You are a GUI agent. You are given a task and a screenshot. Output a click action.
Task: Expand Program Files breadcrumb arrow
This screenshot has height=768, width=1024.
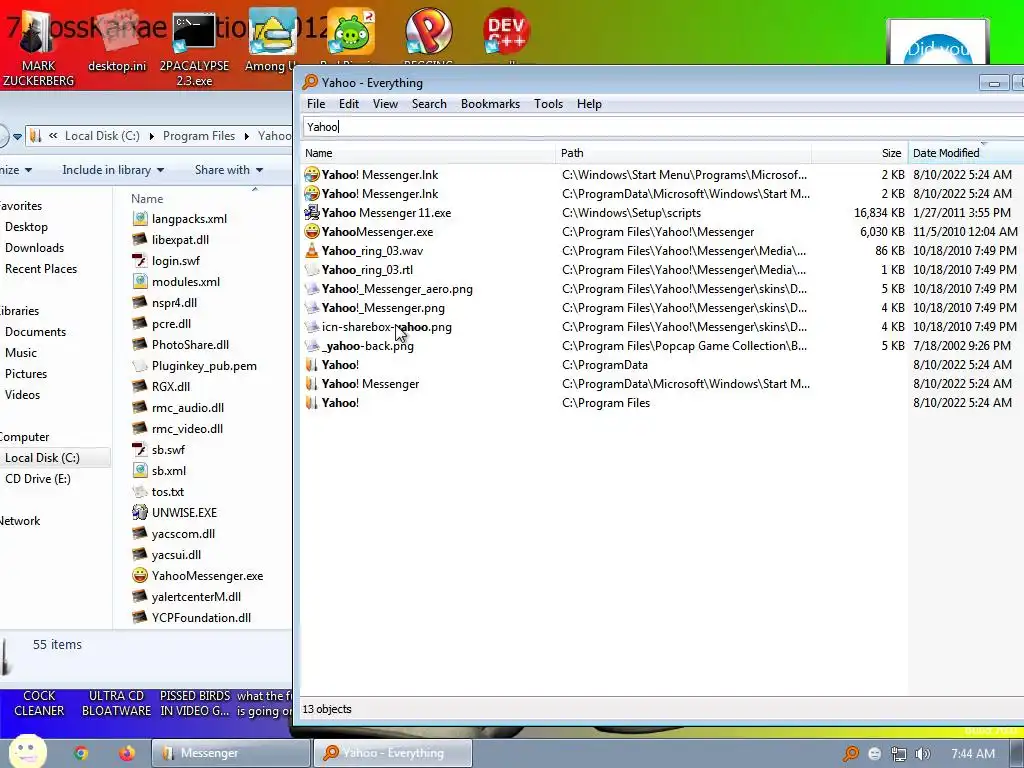point(247,136)
